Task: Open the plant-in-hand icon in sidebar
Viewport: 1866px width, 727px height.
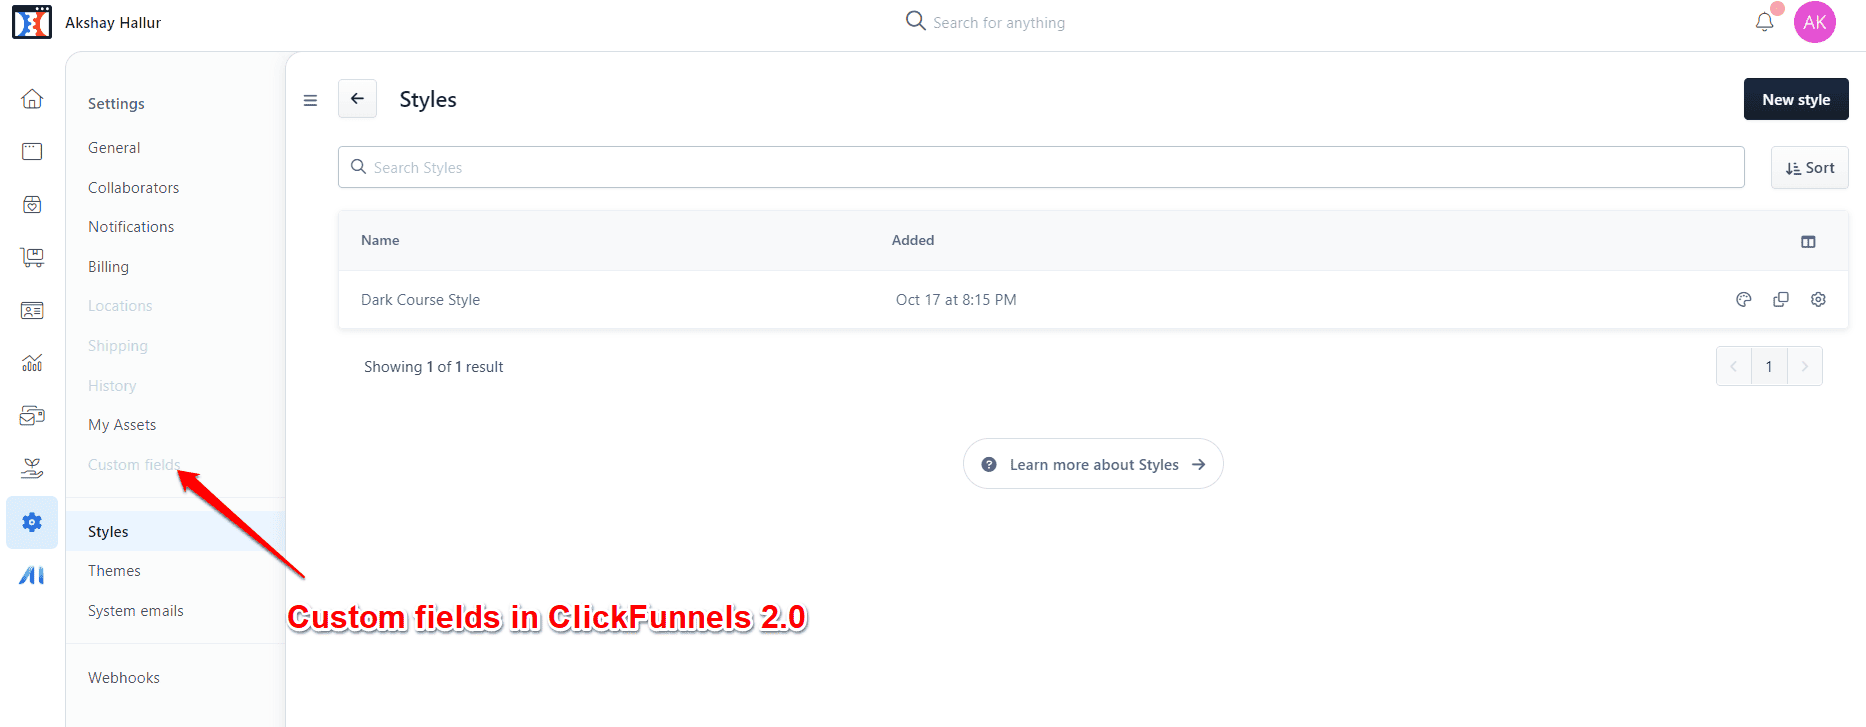Action: click(32, 468)
